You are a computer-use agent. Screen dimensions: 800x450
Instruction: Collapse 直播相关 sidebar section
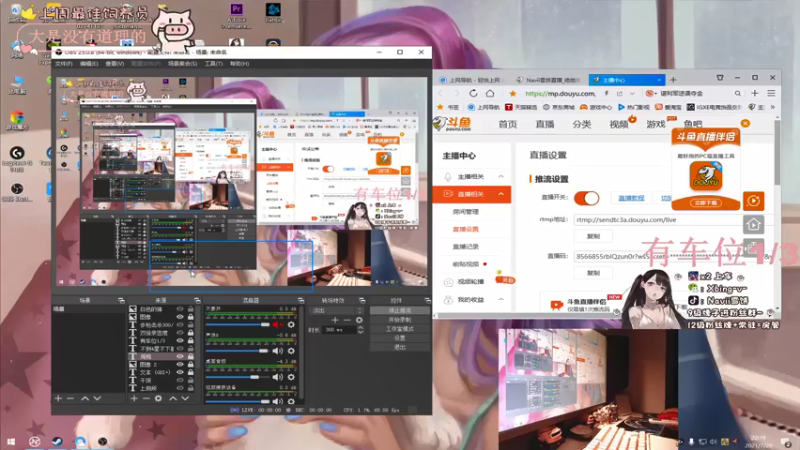(501, 194)
